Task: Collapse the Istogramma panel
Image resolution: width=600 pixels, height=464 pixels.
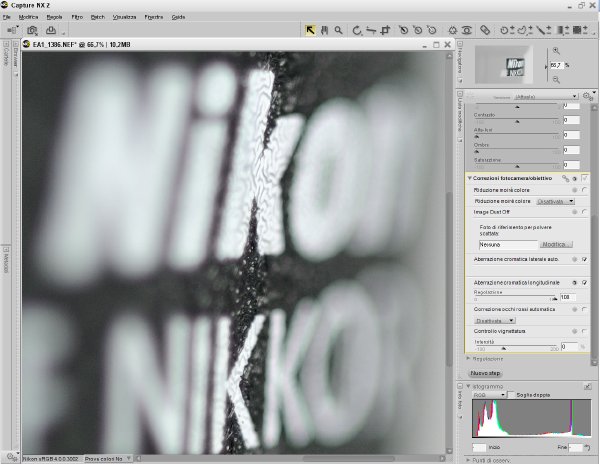Action: (x=468, y=386)
